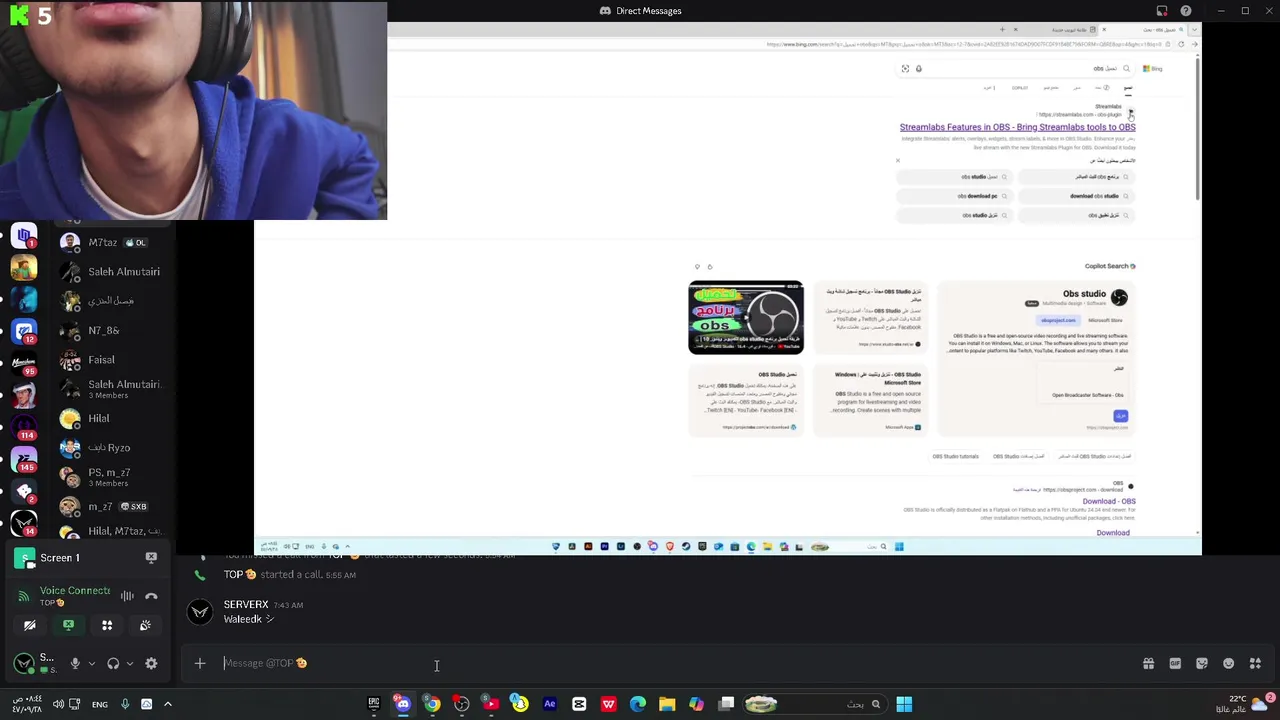The image size is (1280, 720).
Task: Open Discord help icon in title bar
Action: click(1185, 11)
